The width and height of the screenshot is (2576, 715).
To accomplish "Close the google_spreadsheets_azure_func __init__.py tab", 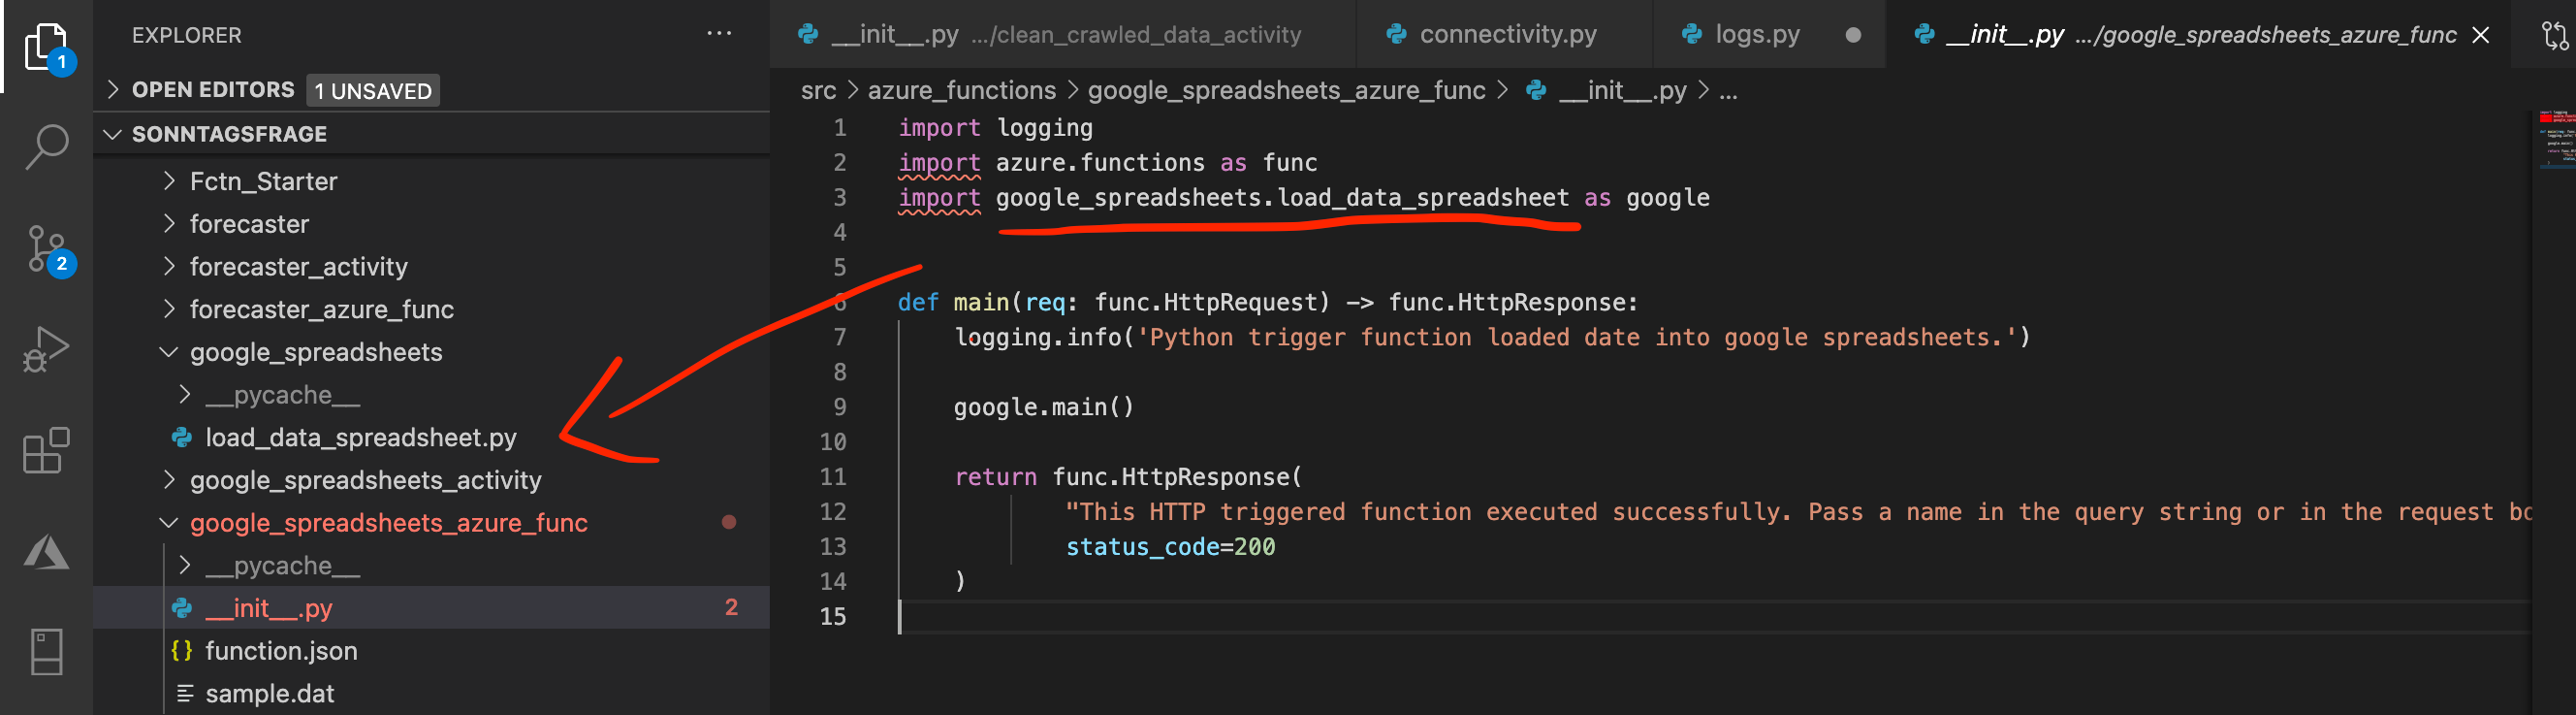I will (2481, 36).
